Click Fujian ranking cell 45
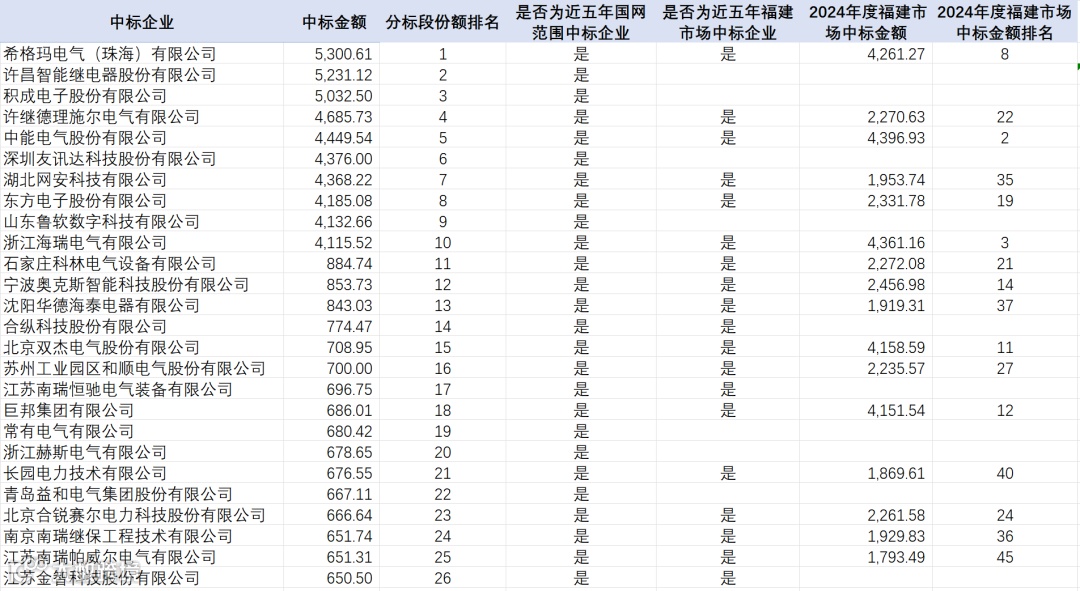This screenshot has width=1080, height=591. click(1004, 557)
